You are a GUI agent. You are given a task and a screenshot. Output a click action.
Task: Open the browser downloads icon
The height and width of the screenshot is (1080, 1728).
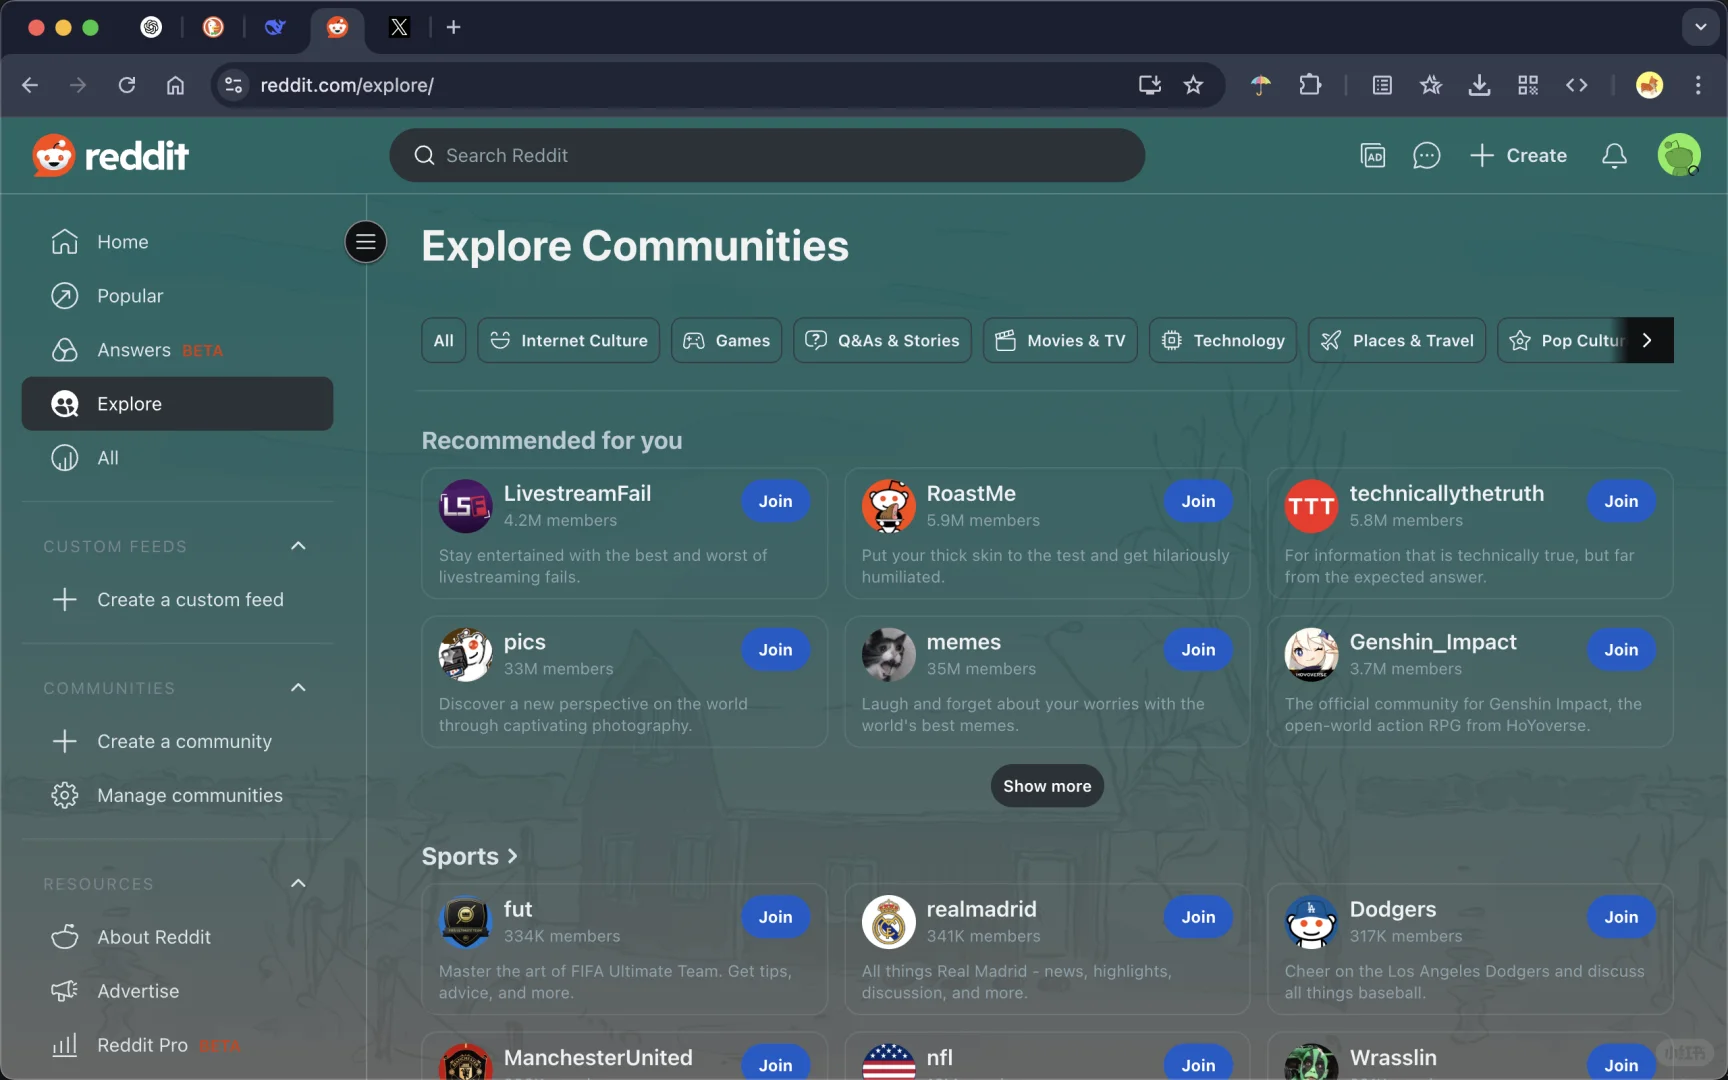point(1479,85)
